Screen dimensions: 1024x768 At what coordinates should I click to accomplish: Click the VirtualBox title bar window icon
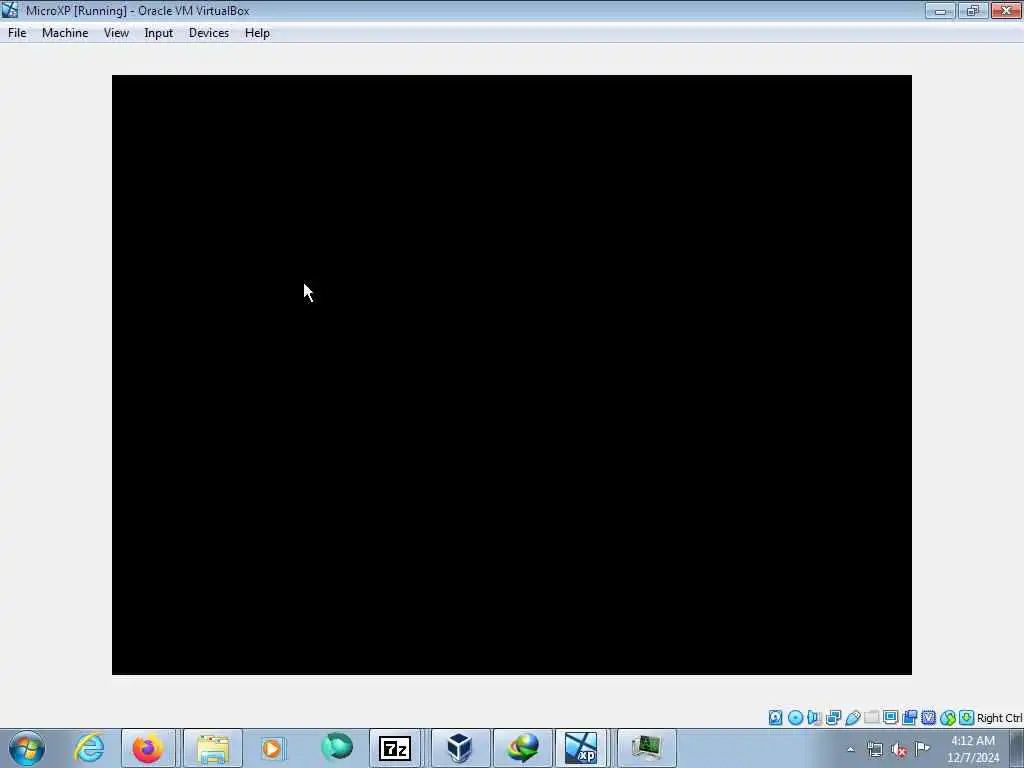click(10, 10)
